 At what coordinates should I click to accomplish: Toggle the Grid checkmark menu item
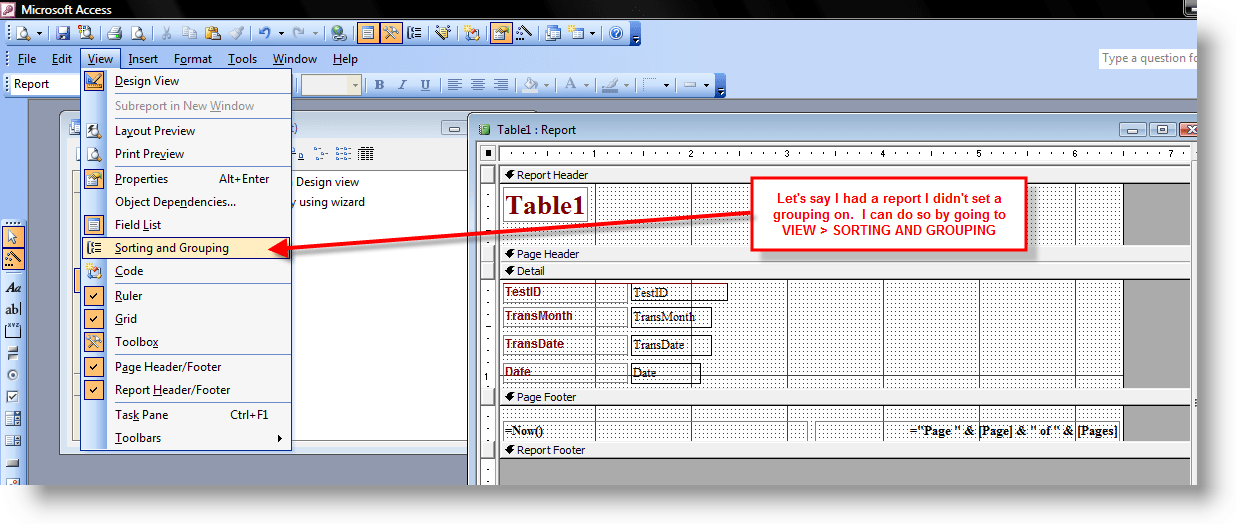point(186,319)
